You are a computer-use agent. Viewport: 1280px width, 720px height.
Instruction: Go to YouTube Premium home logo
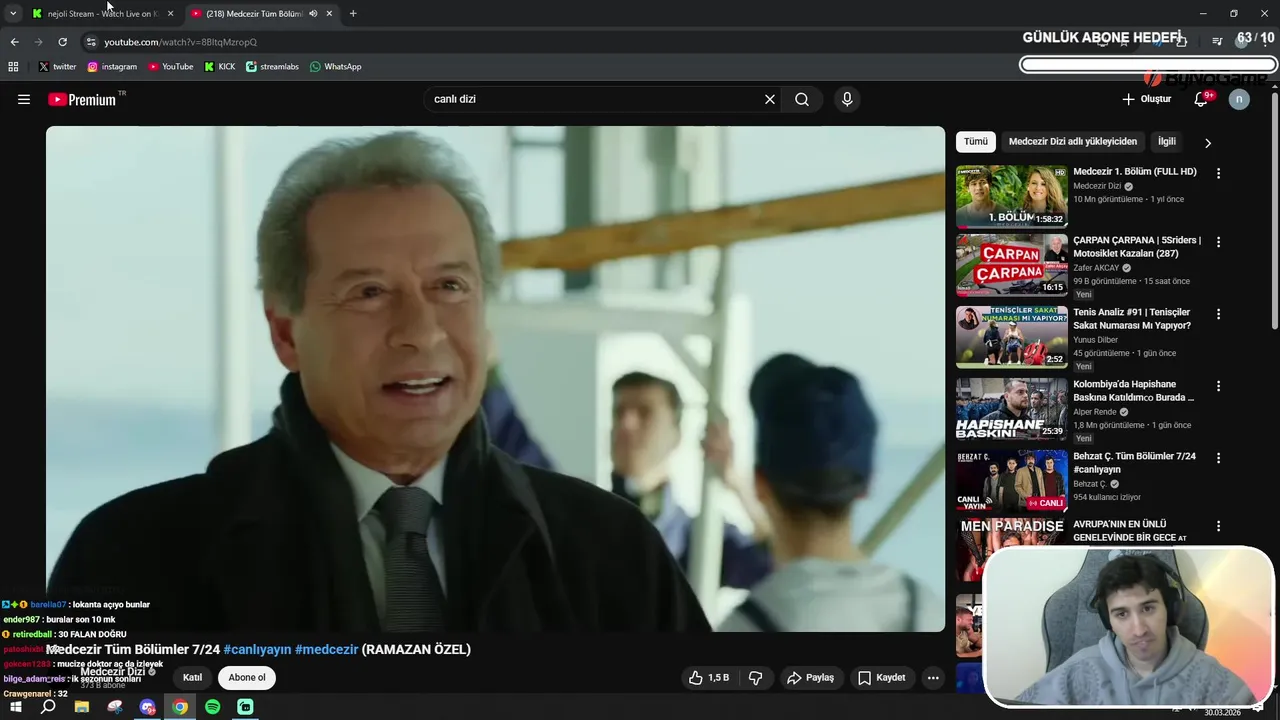(82, 99)
